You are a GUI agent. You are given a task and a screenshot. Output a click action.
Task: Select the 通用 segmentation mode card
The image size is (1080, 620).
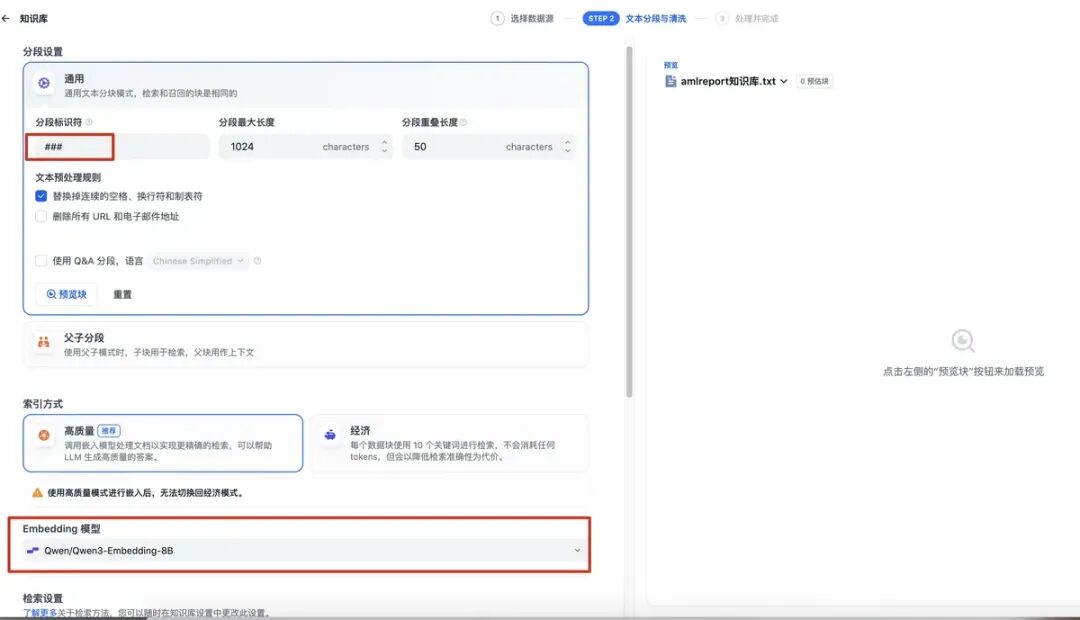pos(306,84)
